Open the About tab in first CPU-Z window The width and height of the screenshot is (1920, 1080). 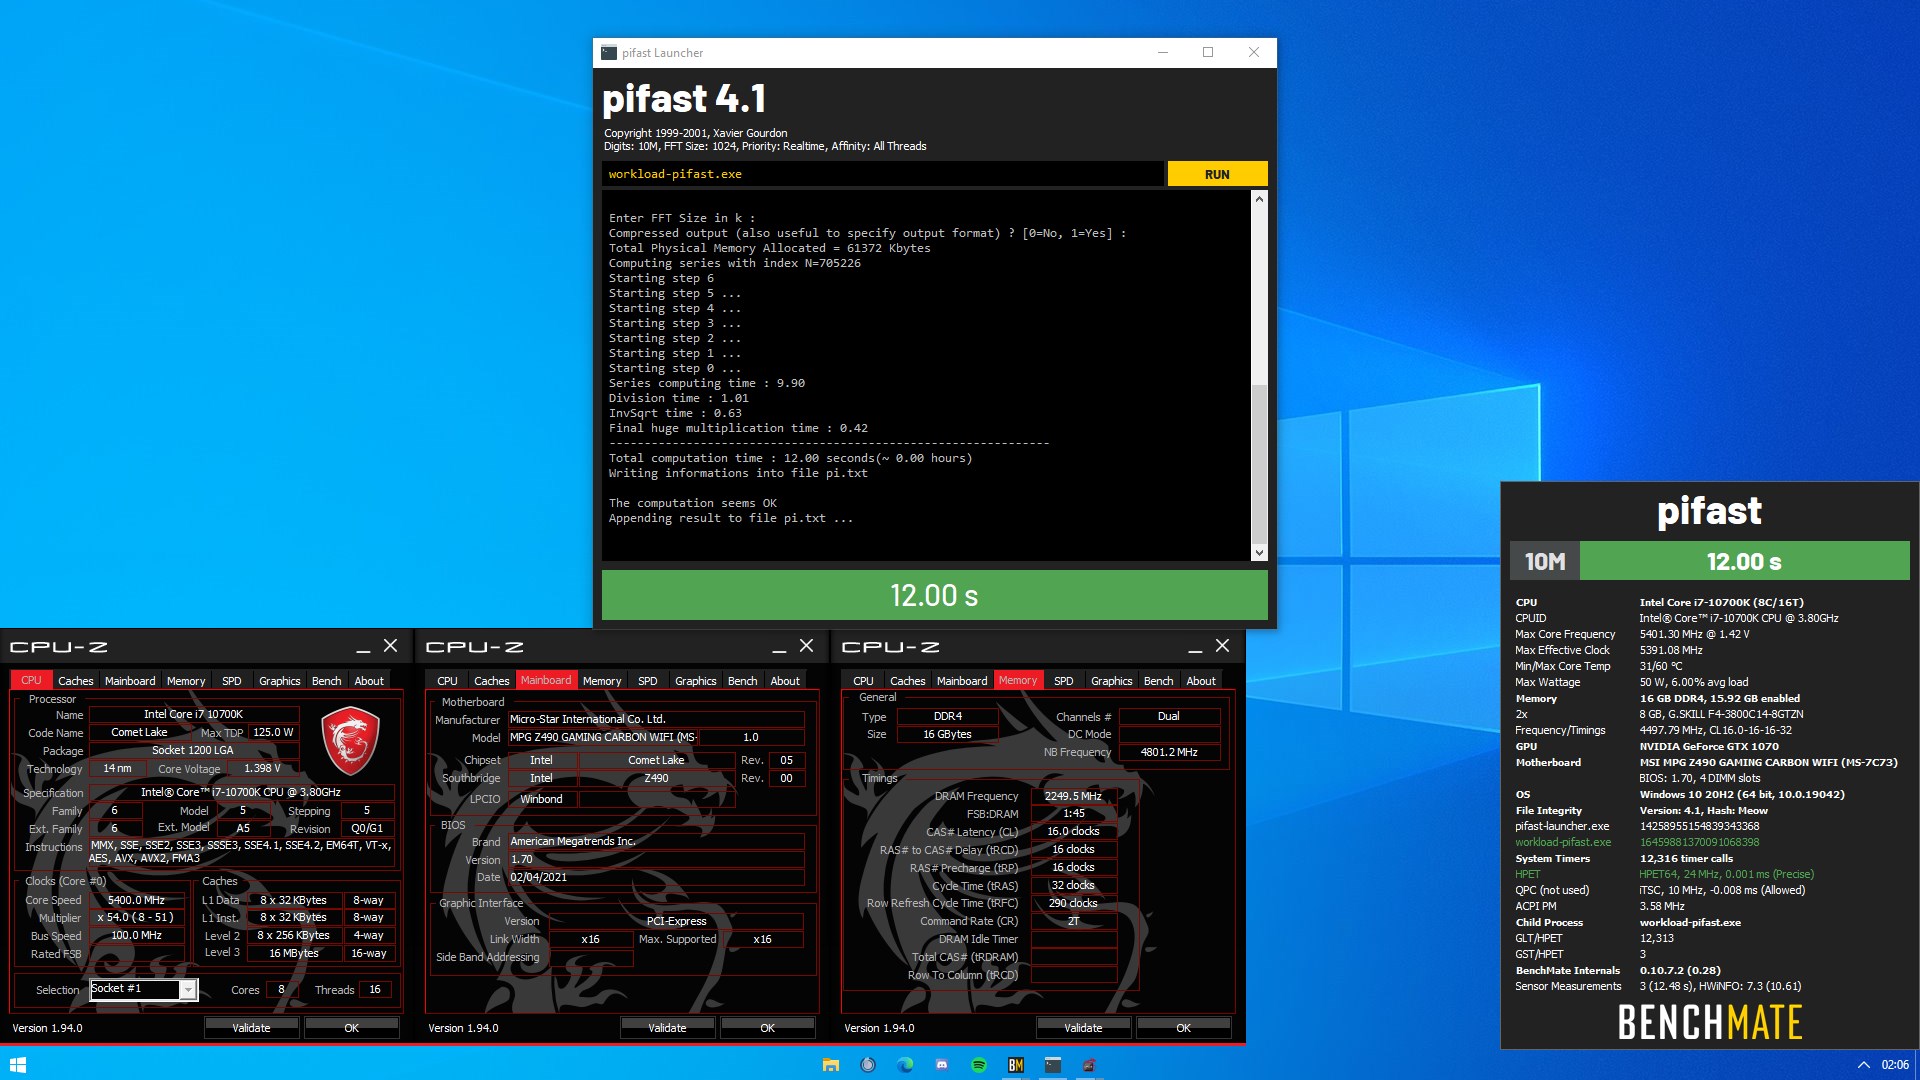click(369, 681)
